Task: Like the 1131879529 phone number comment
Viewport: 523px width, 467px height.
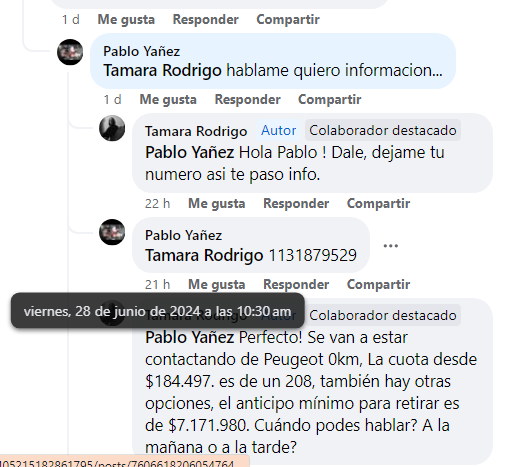Action: pos(217,285)
